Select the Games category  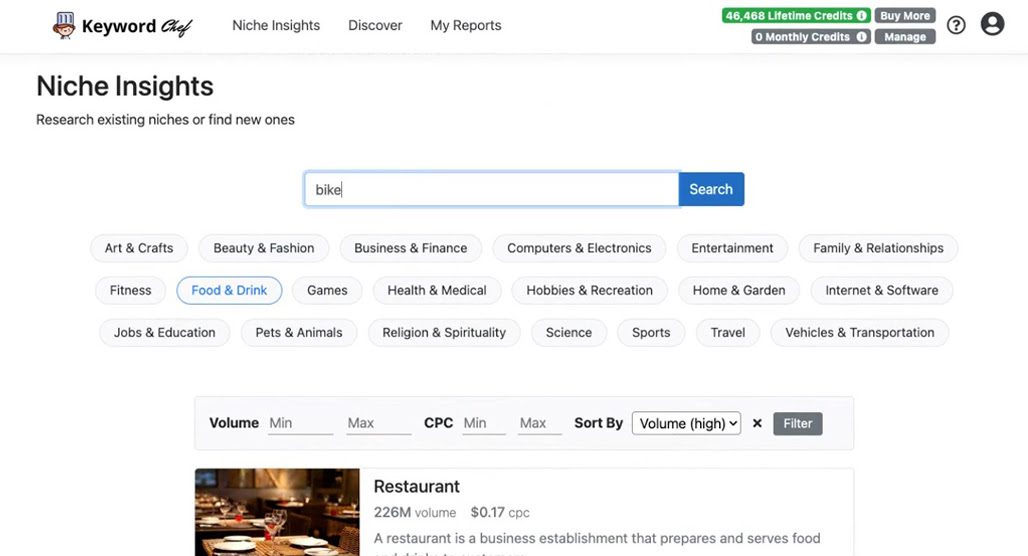[x=327, y=290]
